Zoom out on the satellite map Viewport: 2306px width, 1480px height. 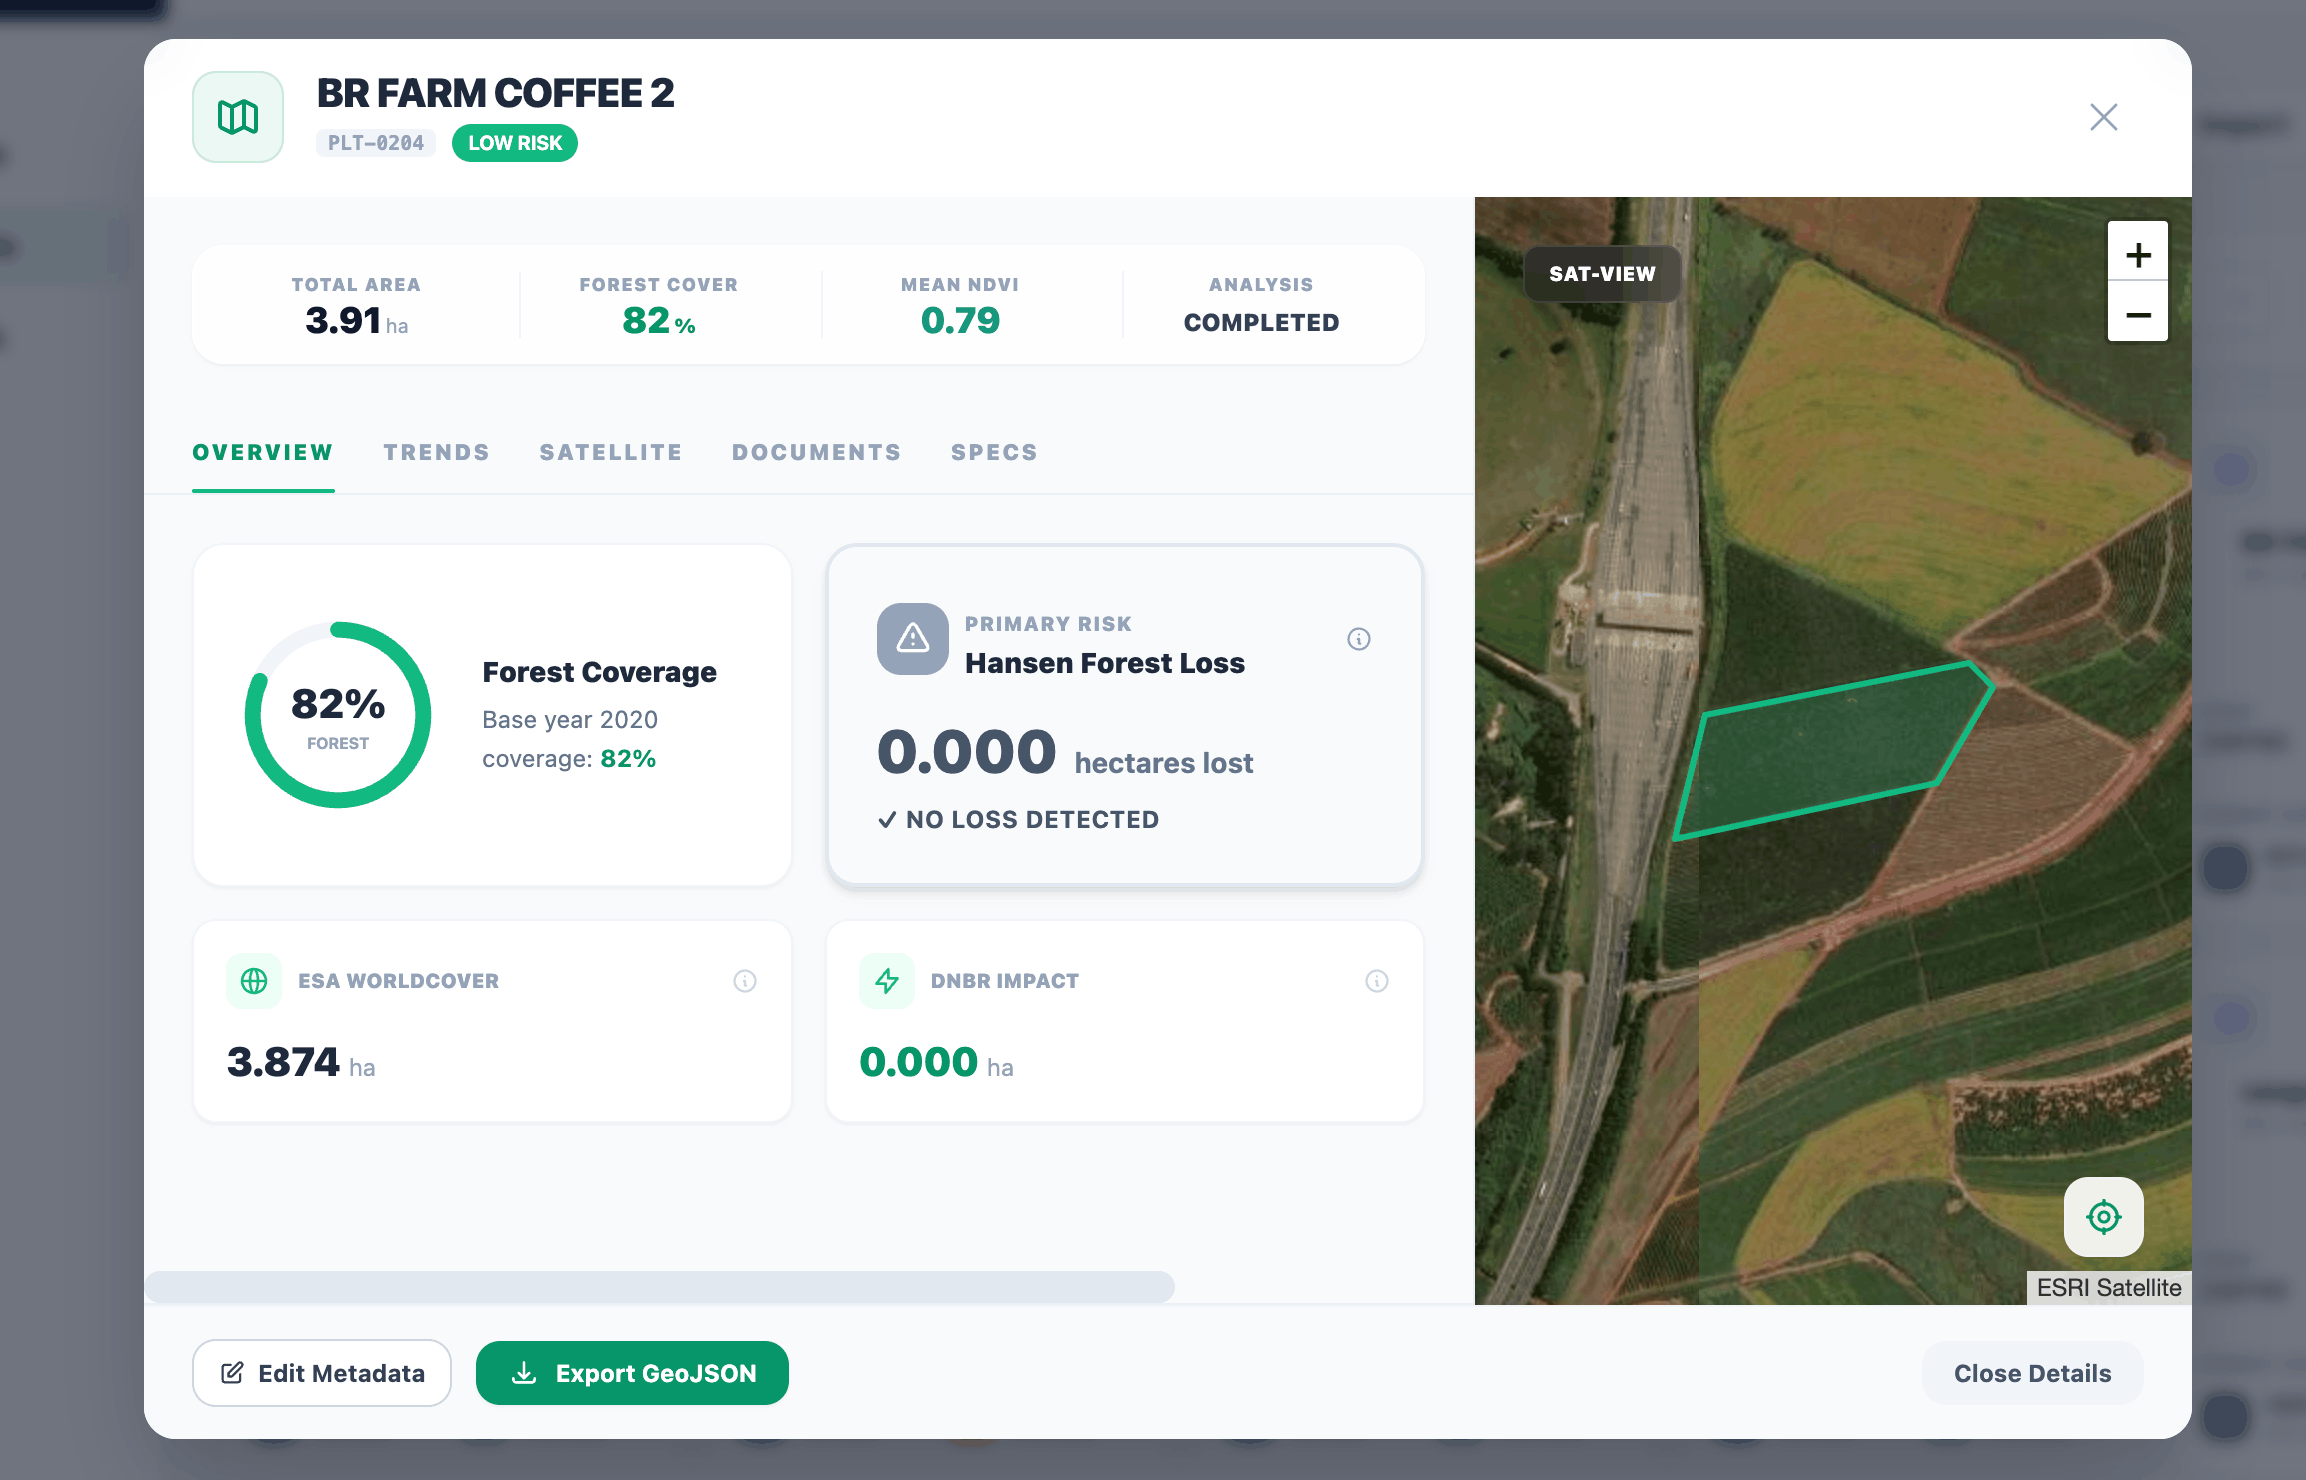[x=2138, y=316]
